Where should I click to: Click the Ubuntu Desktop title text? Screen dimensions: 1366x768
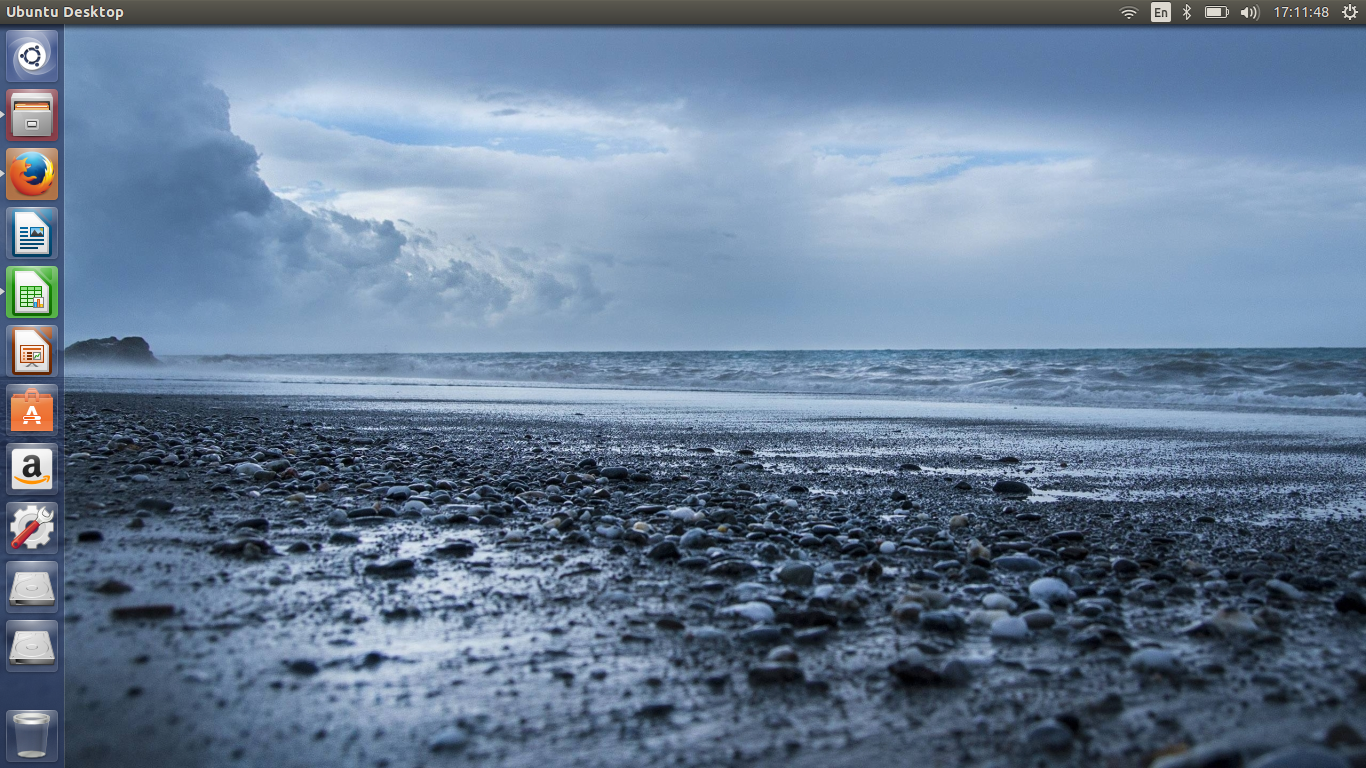[65, 12]
